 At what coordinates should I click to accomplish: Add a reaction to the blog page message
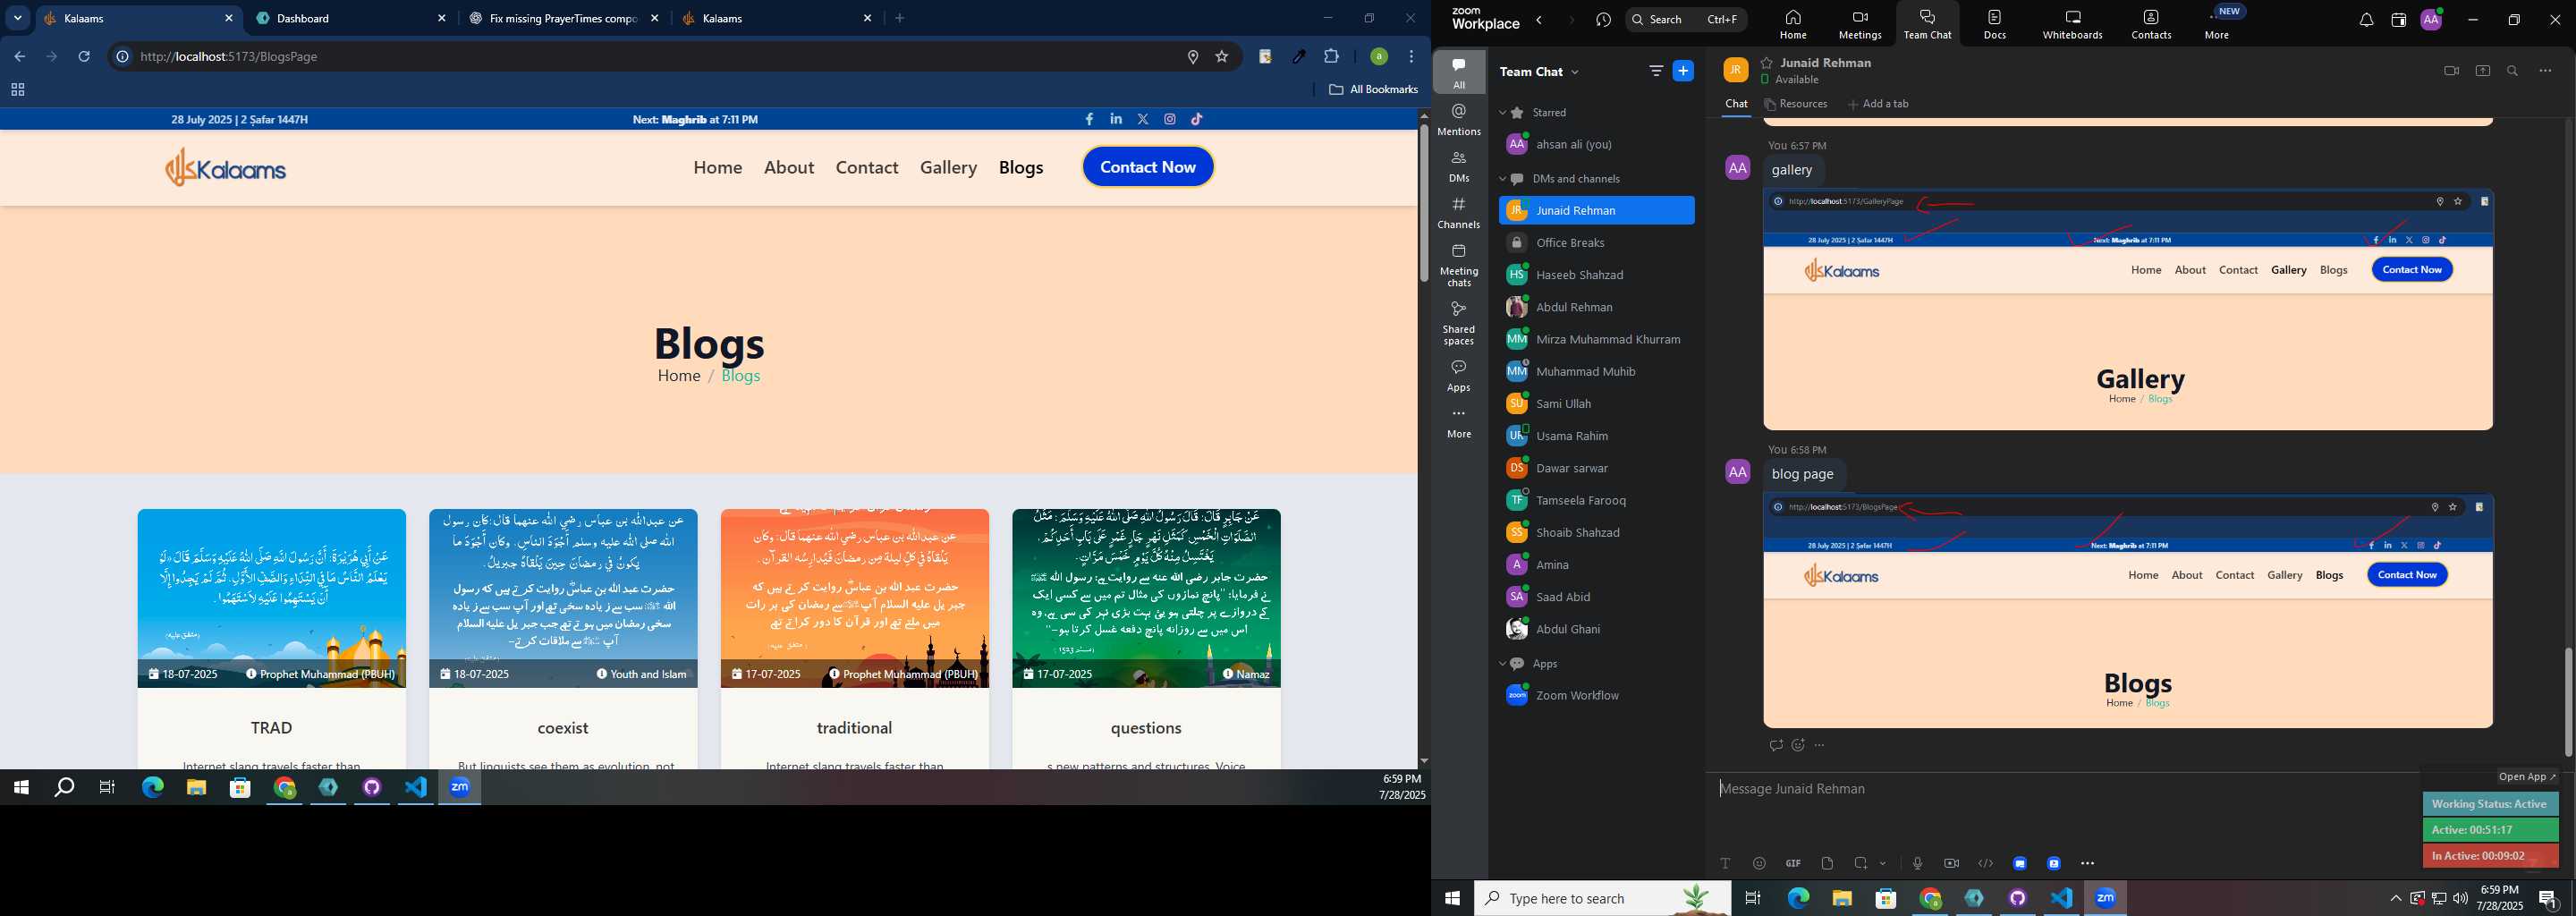click(x=1798, y=745)
